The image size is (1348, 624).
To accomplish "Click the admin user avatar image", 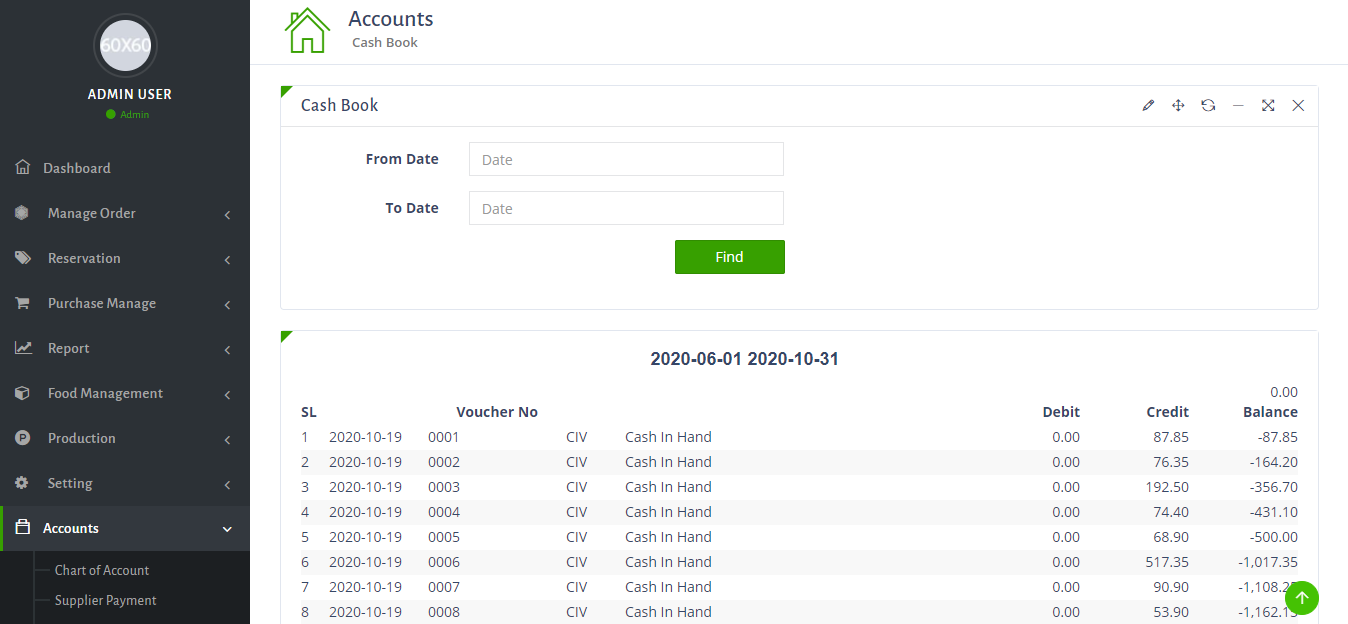I will [x=125, y=46].
